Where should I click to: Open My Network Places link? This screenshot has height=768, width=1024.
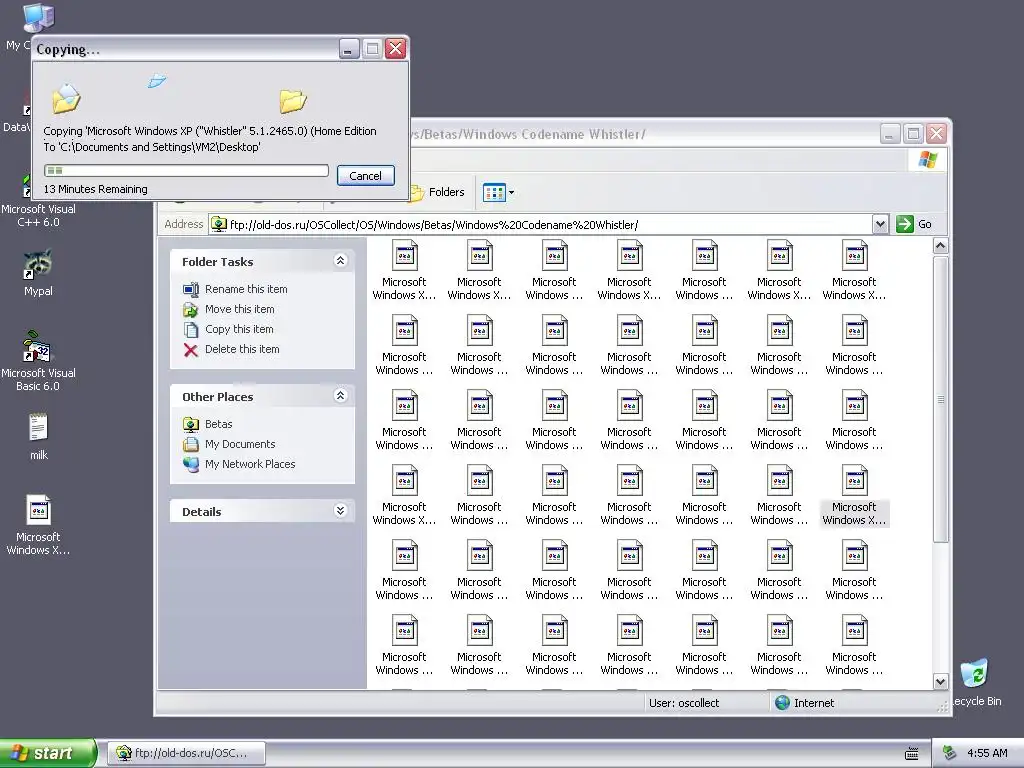tap(249, 464)
